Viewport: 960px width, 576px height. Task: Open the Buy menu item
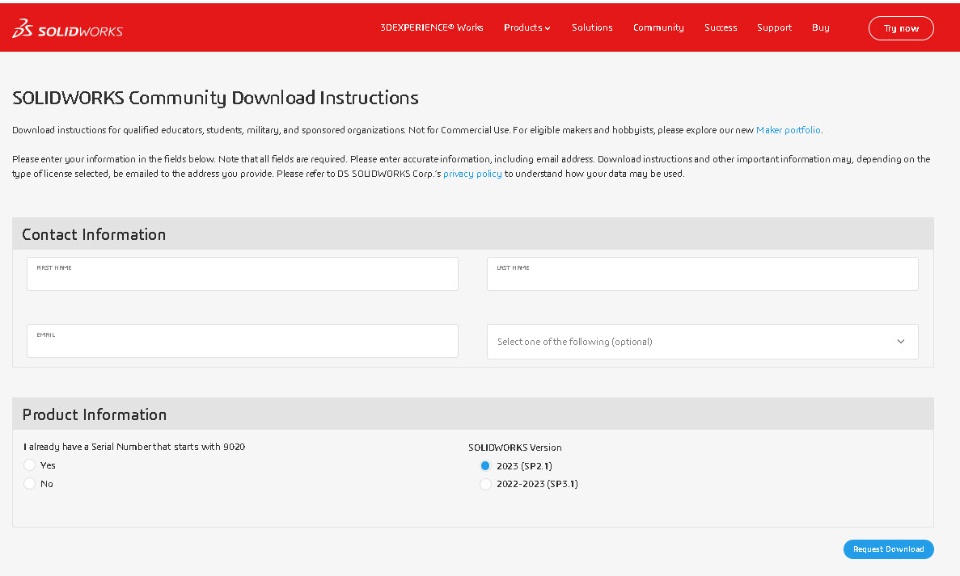(x=820, y=28)
